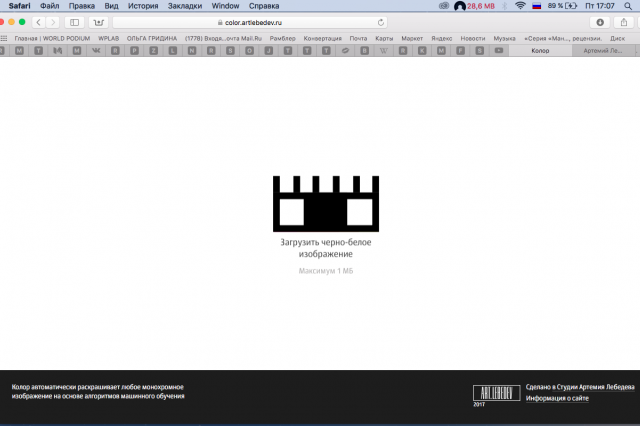Open the ОЛЬГА ГРИДИНА bookmark
This screenshot has width=640, height=426.
pos(152,38)
